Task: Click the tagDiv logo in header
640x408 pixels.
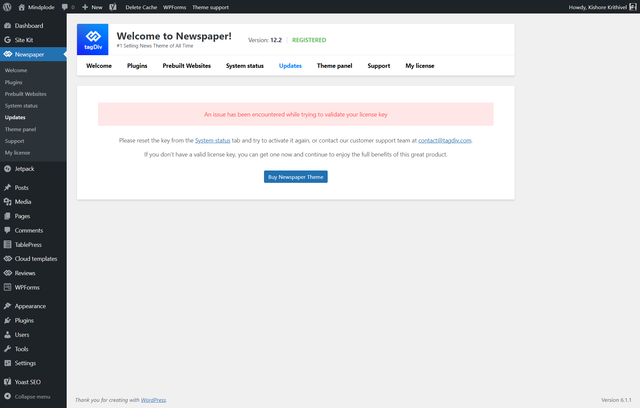Action: click(x=93, y=39)
